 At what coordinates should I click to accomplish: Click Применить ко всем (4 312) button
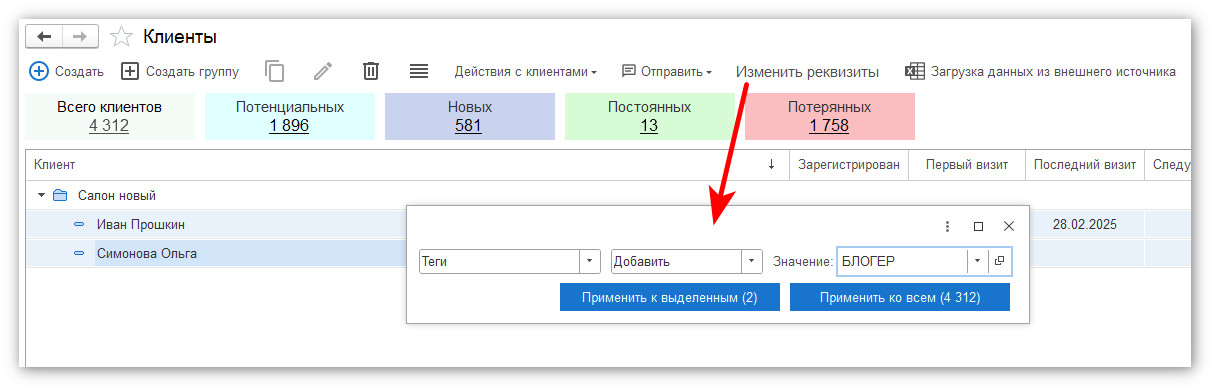click(x=900, y=297)
